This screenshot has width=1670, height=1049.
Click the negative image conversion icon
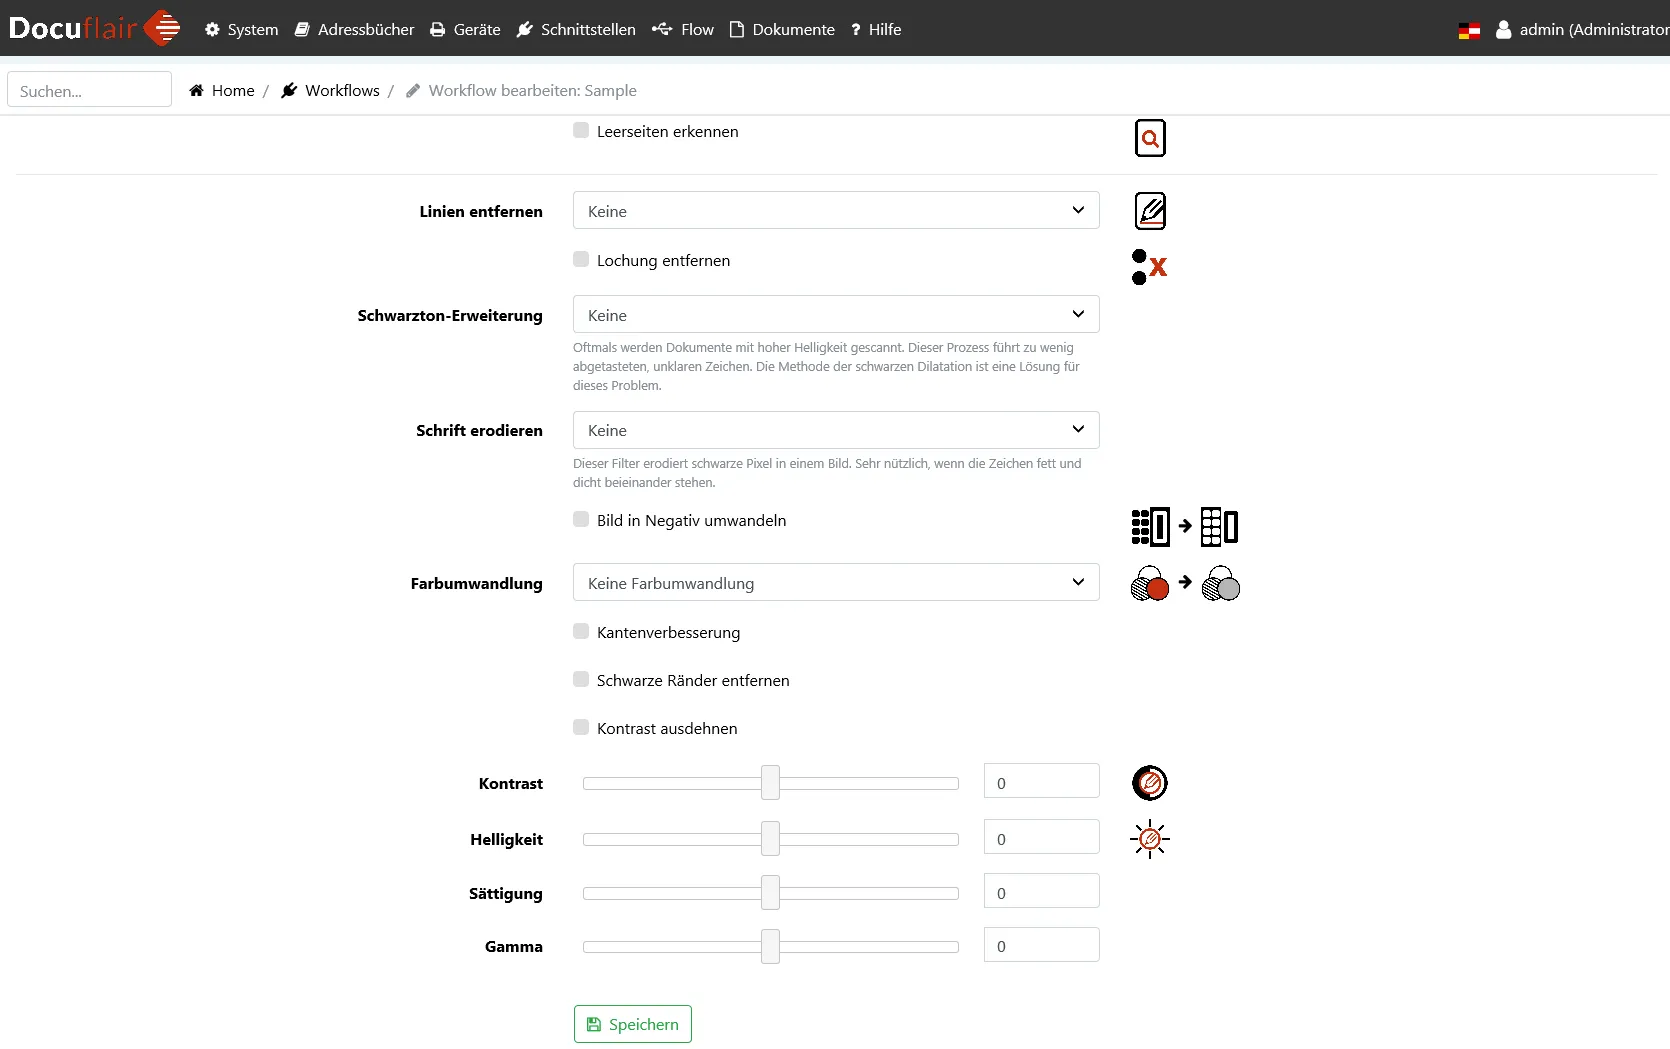pos(1184,526)
